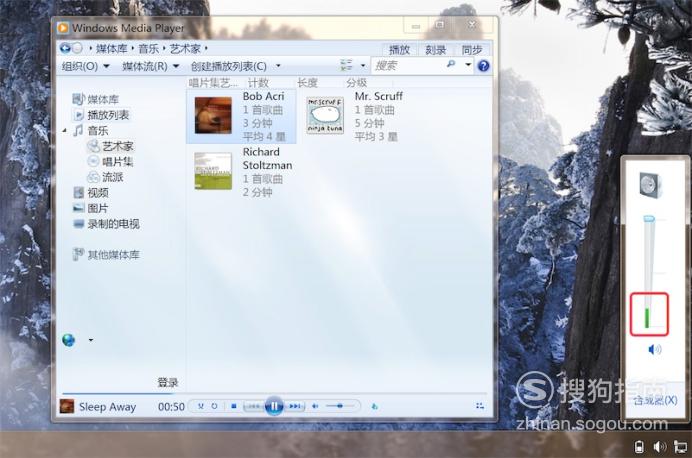This screenshot has height=458, width=692.
Task: Click the taskbar volume tray icon
Action: tap(659, 447)
